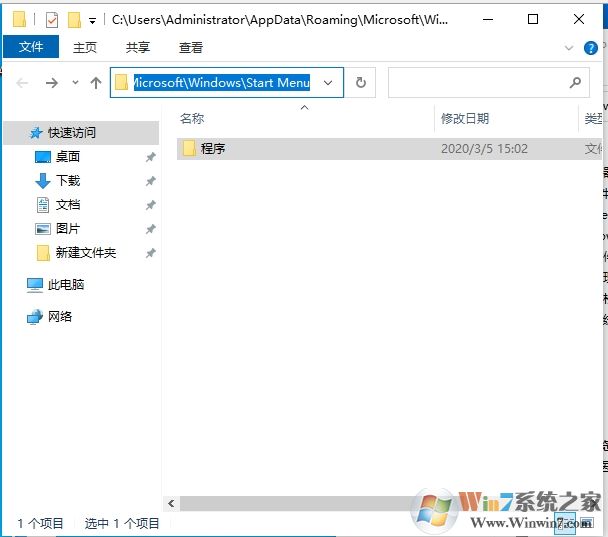This screenshot has height=537, width=608.
Task: Open 图片 in quick access
Action: point(68,228)
